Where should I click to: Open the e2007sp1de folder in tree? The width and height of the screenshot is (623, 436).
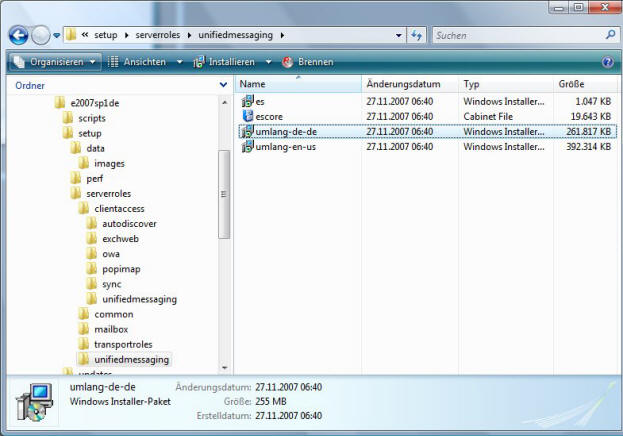click(95, 103)
